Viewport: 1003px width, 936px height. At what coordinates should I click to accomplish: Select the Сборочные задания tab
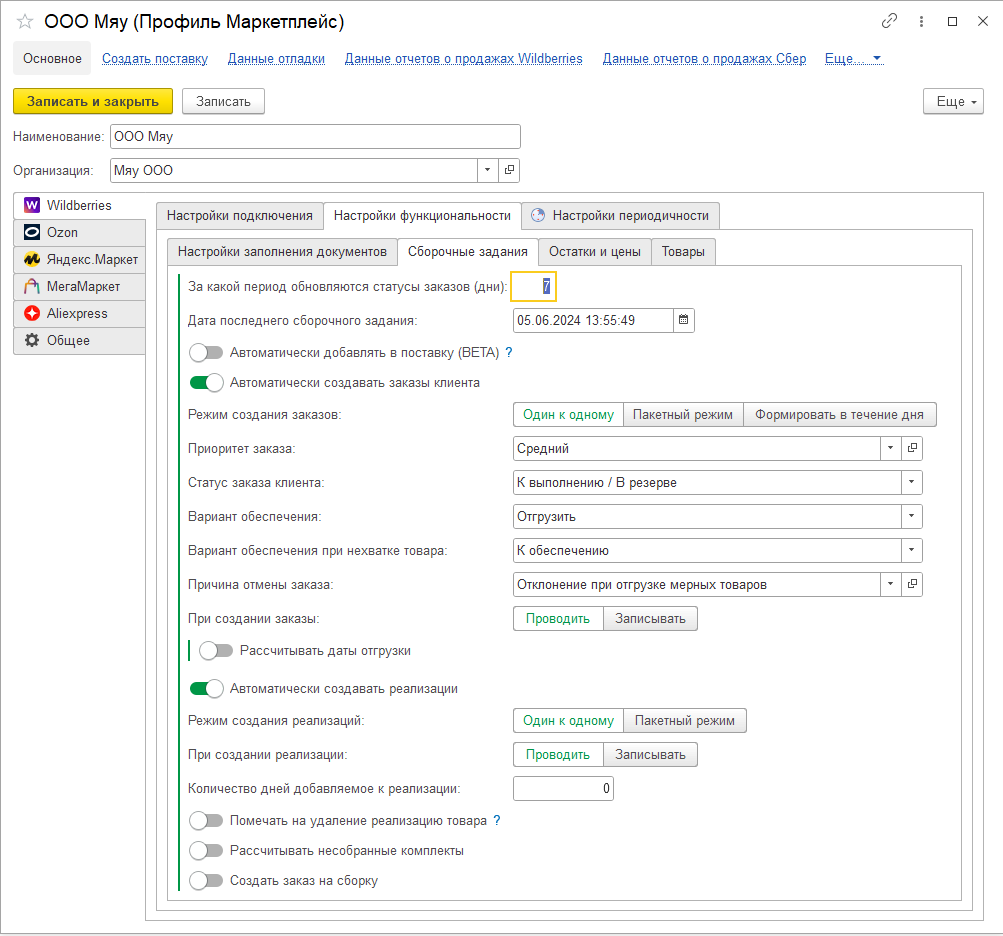(x=468, y=251)
